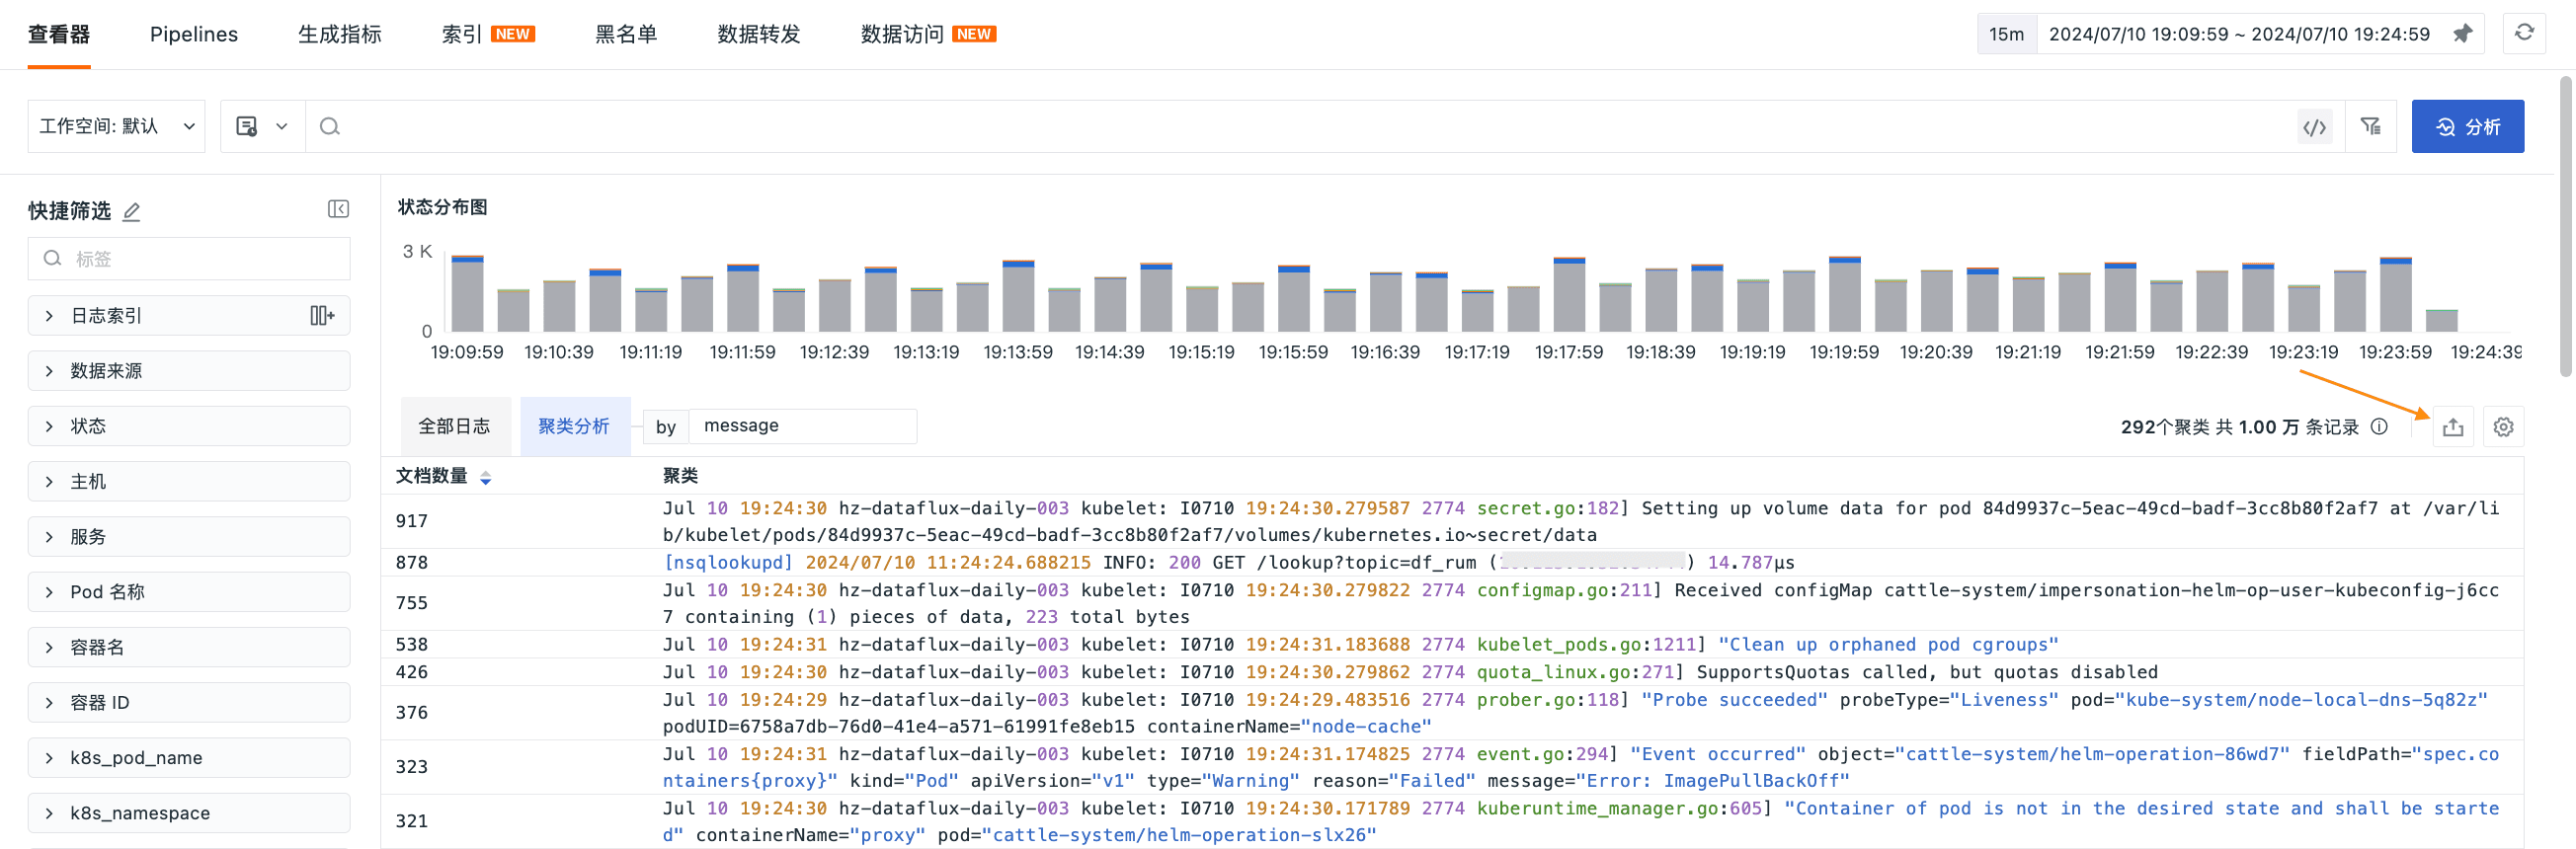Click the info icon beside record count
This screenshot has height=849, width=2576.
pos(2379,427)
